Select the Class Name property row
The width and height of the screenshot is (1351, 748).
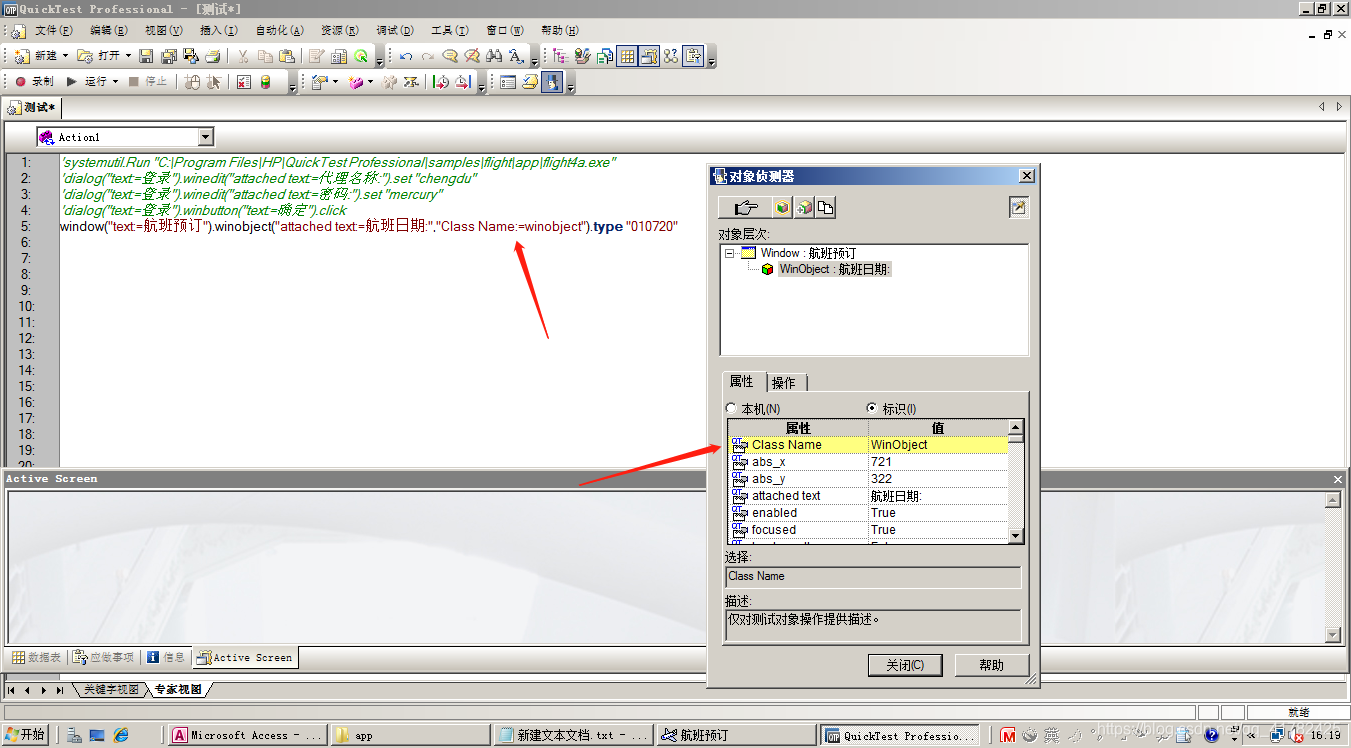[x=868, y=445]
